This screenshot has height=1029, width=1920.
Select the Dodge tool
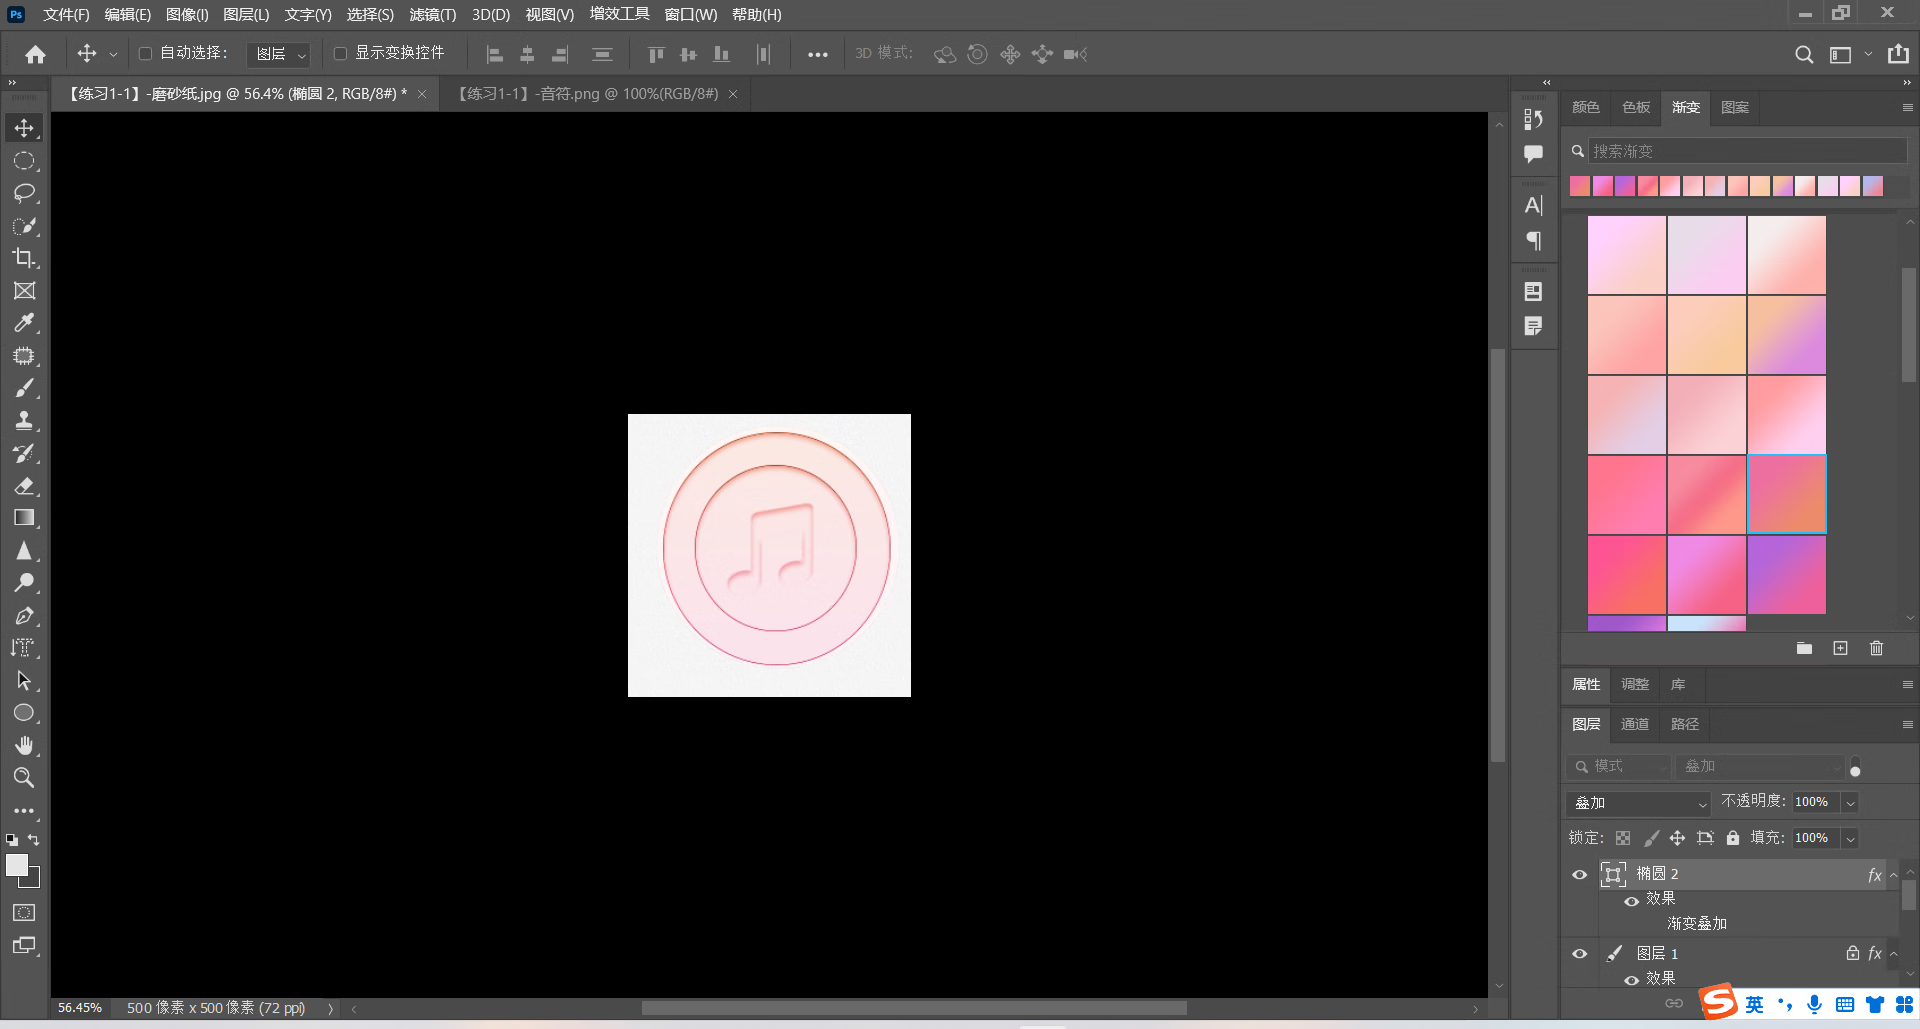(24, 583)
